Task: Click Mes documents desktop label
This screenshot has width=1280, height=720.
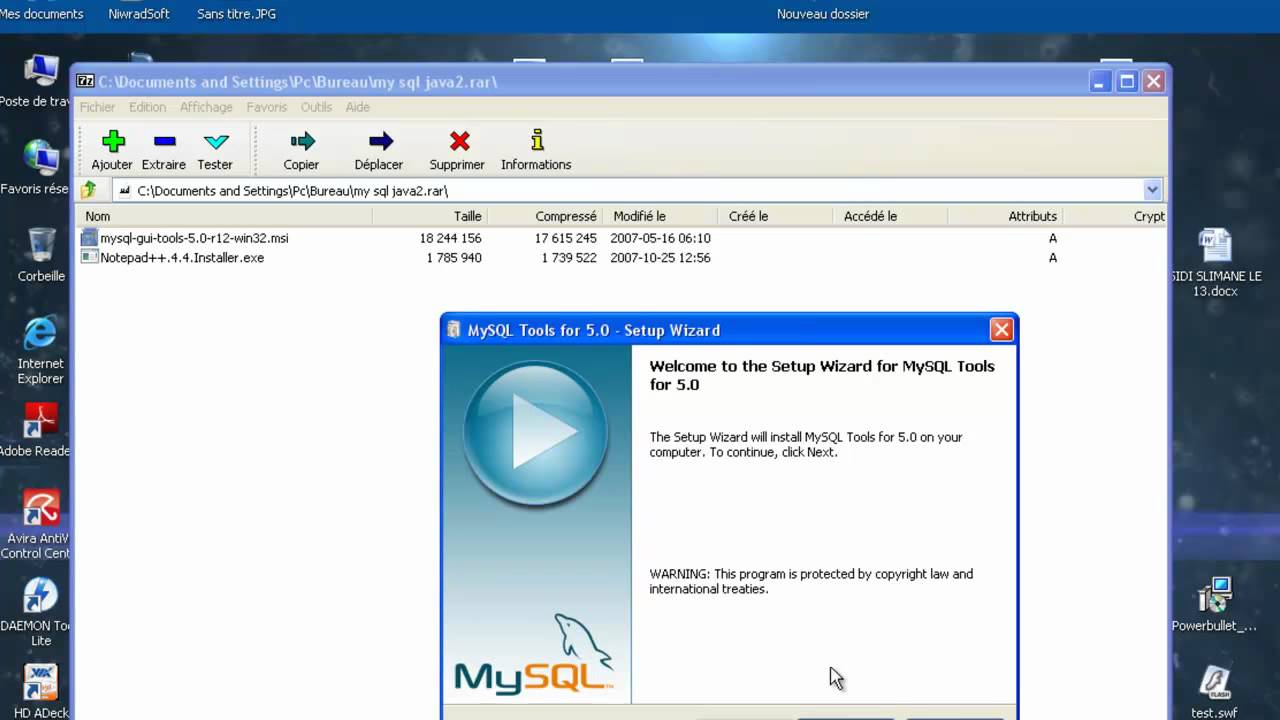Action: 42,14
